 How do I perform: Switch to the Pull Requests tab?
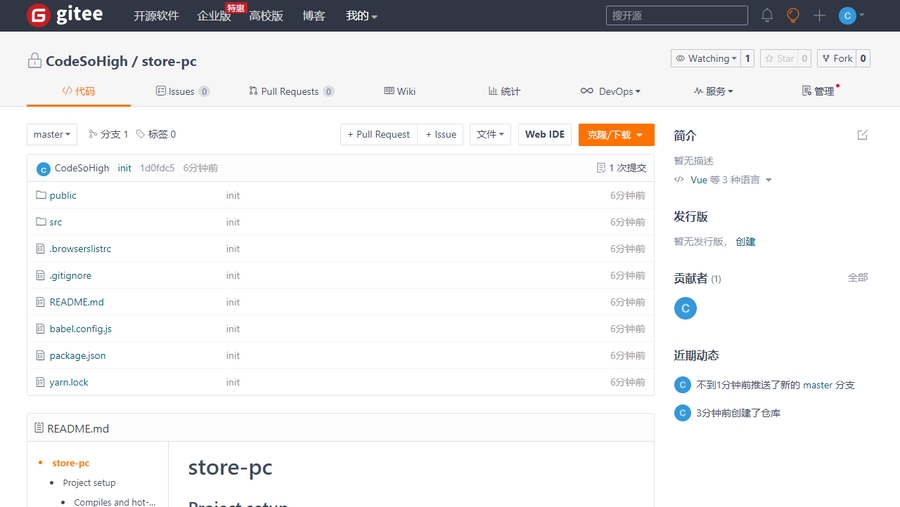point(289,91)
